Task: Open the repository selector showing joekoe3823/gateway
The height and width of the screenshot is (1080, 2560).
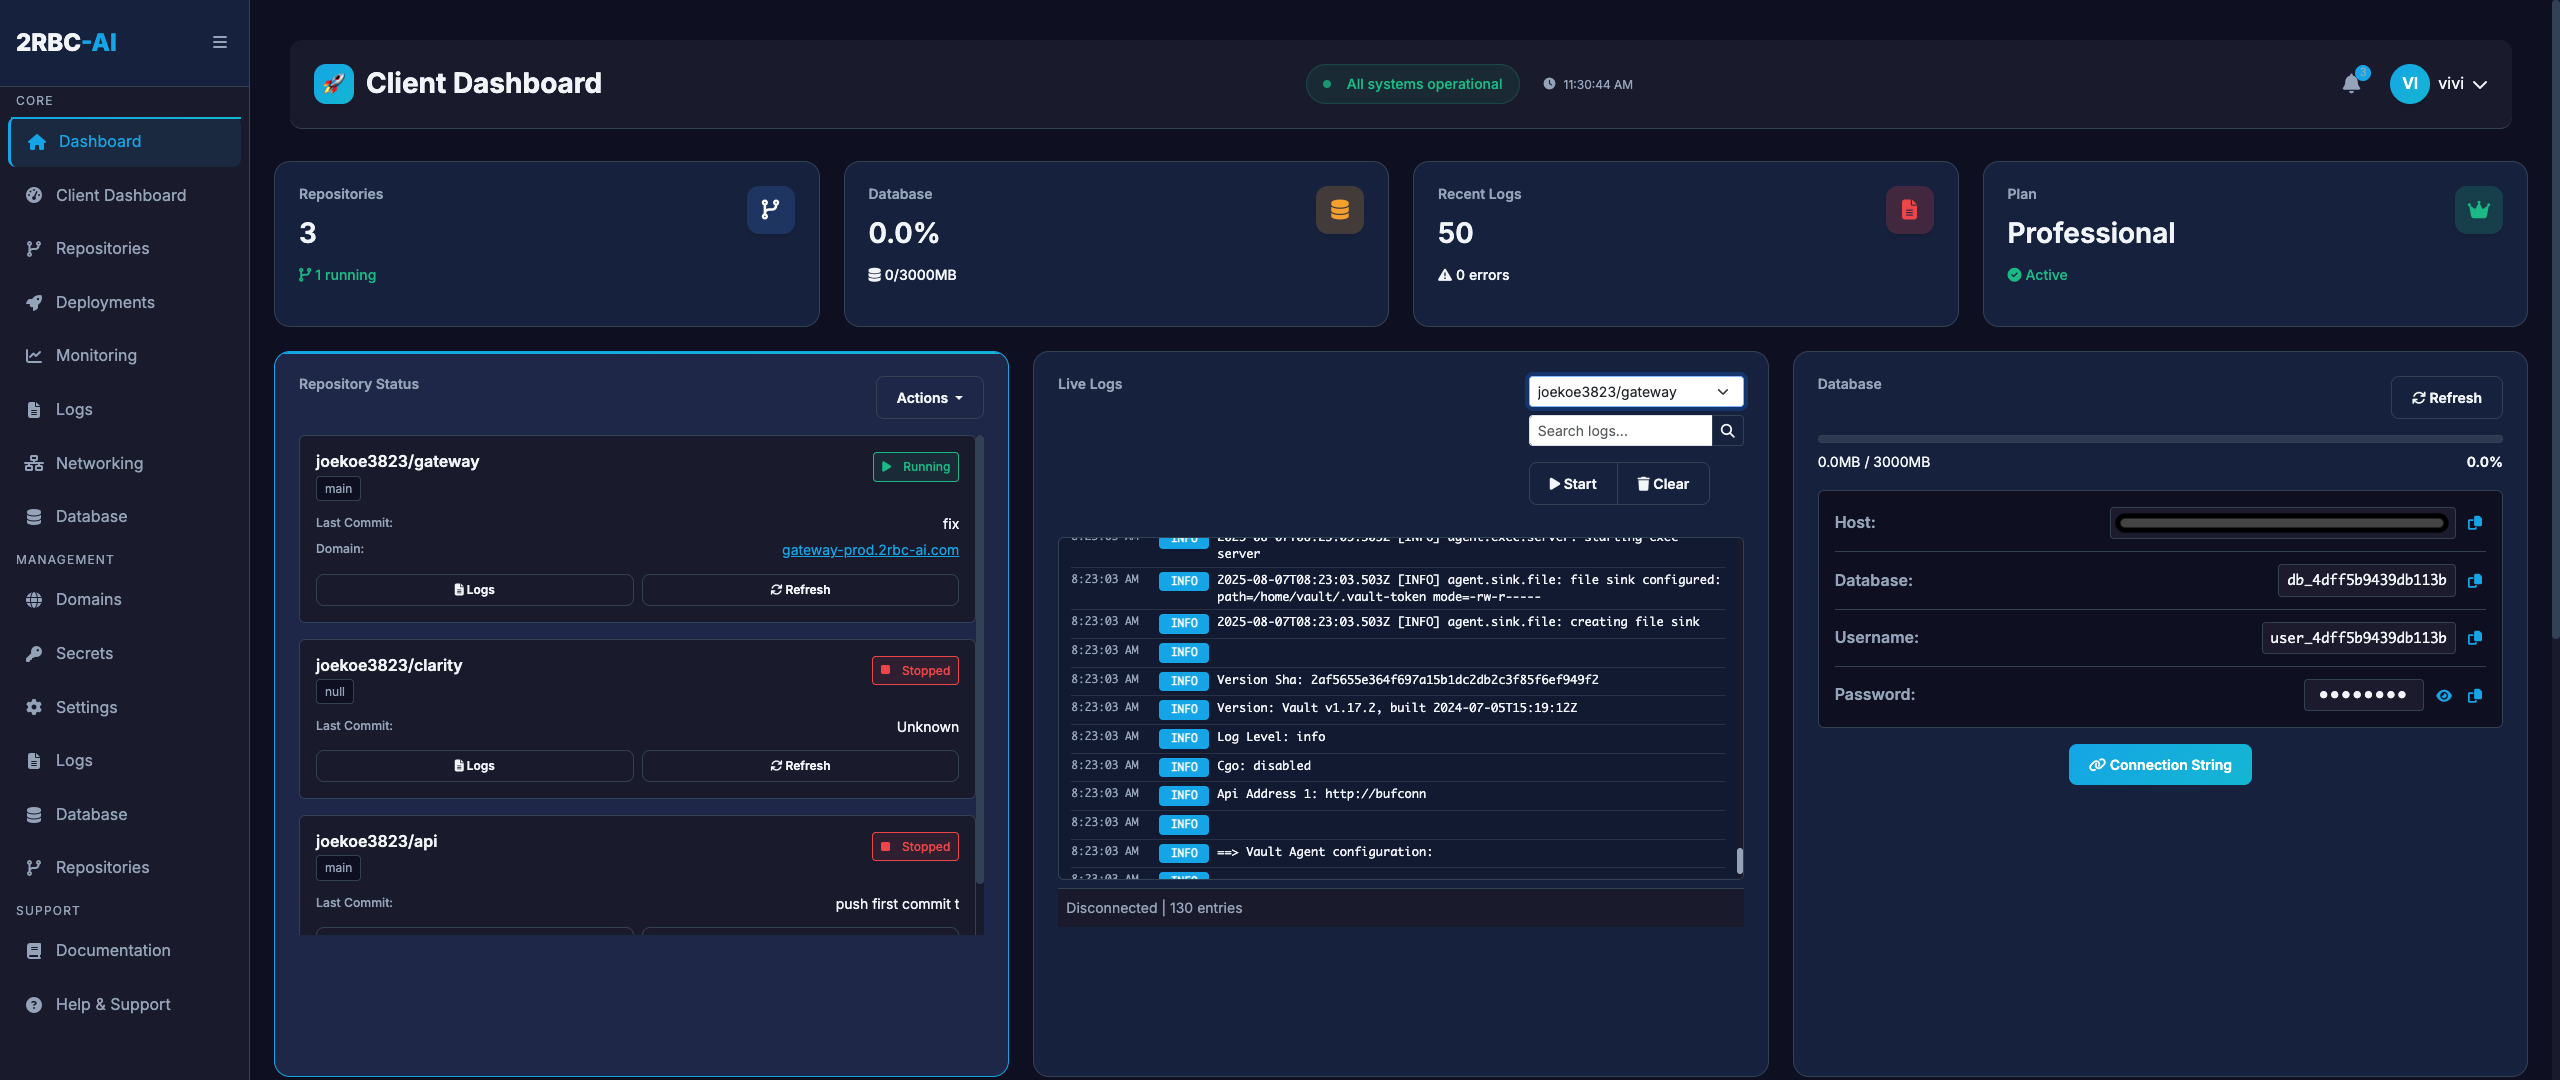Action: [1634, 391]
